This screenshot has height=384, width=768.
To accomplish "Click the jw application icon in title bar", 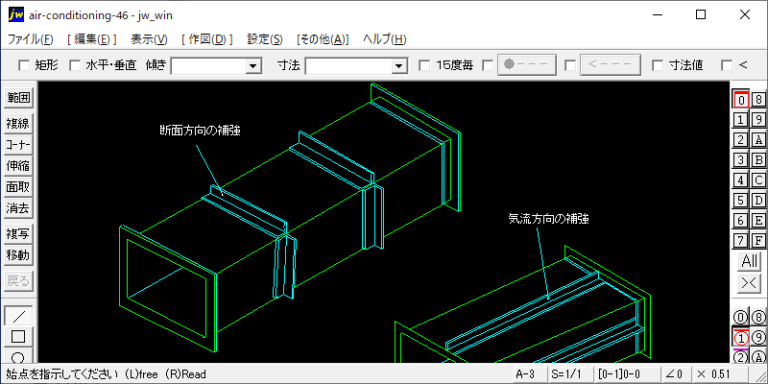I will [16, 15].
